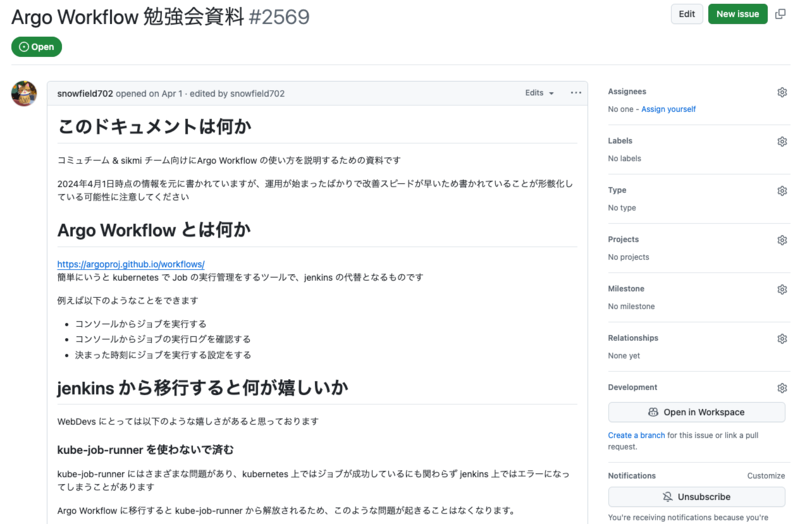
Task: Click Customize notifications
Action: (x=766, y=476)
